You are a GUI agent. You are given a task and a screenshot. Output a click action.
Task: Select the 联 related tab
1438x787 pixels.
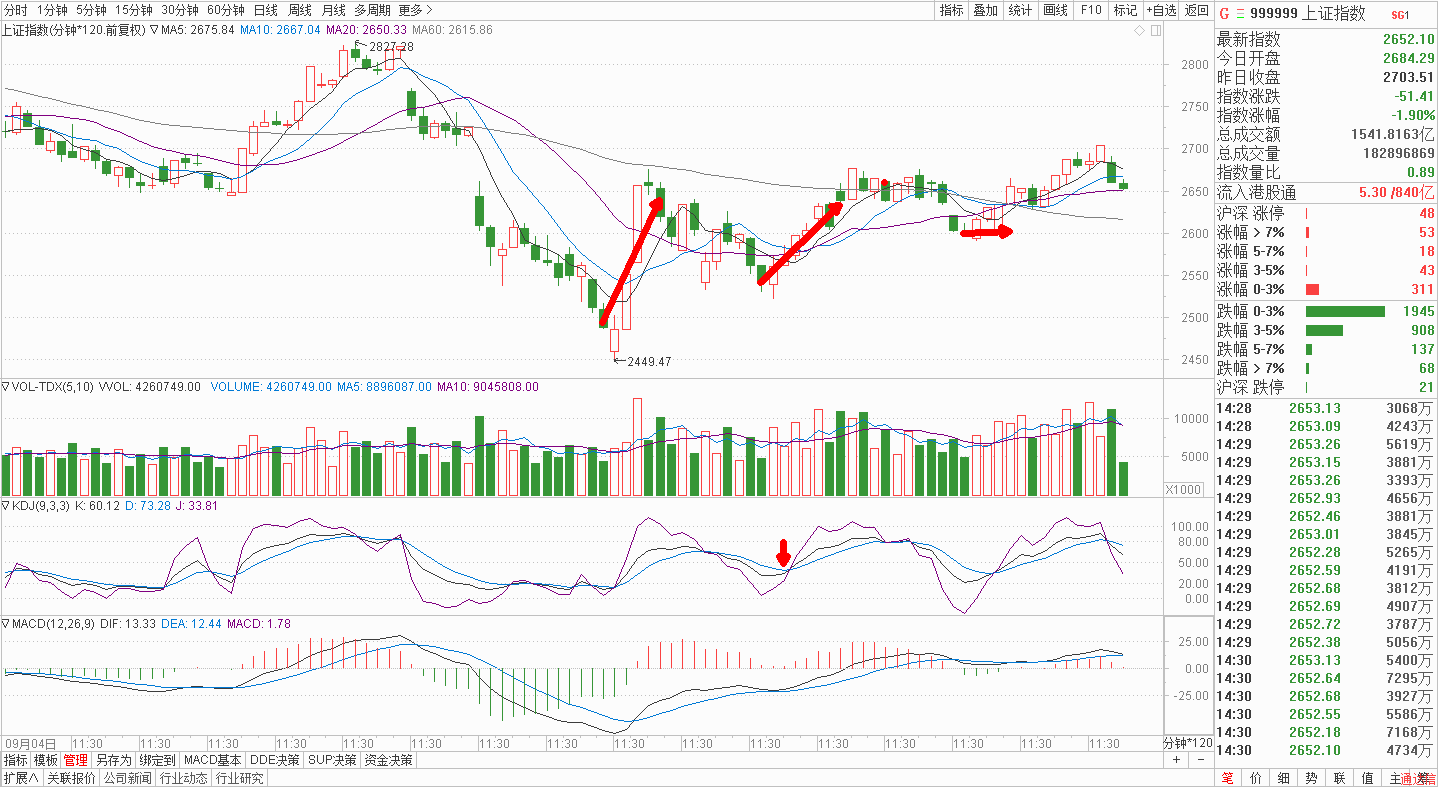tap(1339, 778)
